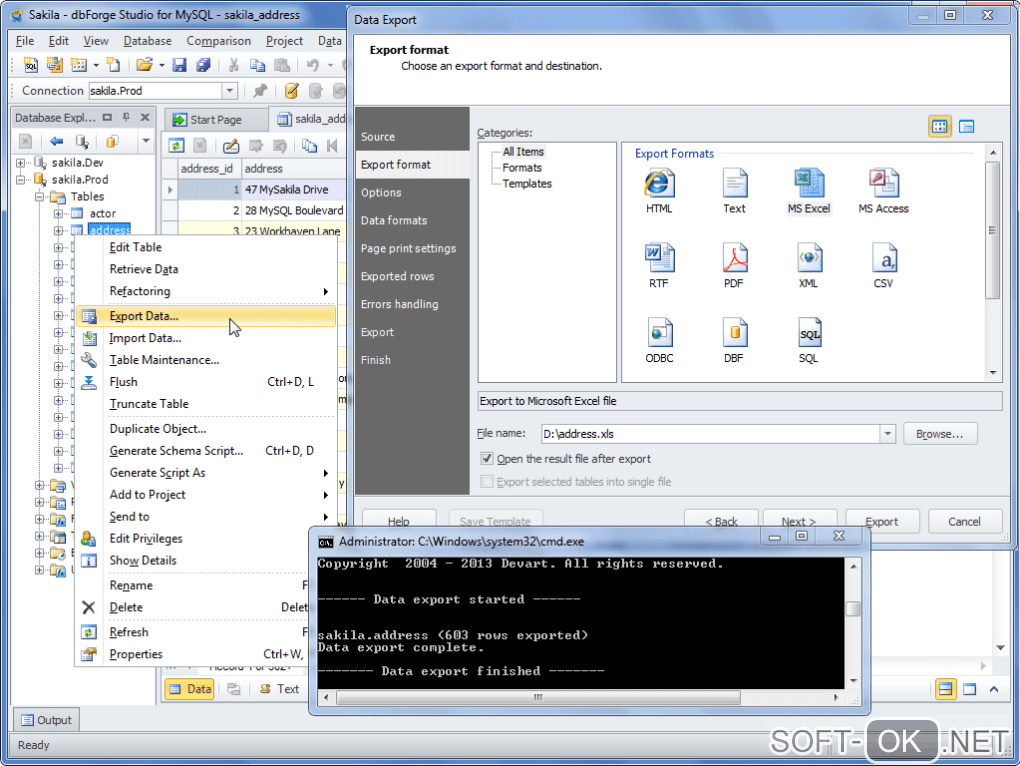Click the pencil edit icon on Connection toolbar
Viewport: 1020px width, 766px height.
[x=291, y=91]
